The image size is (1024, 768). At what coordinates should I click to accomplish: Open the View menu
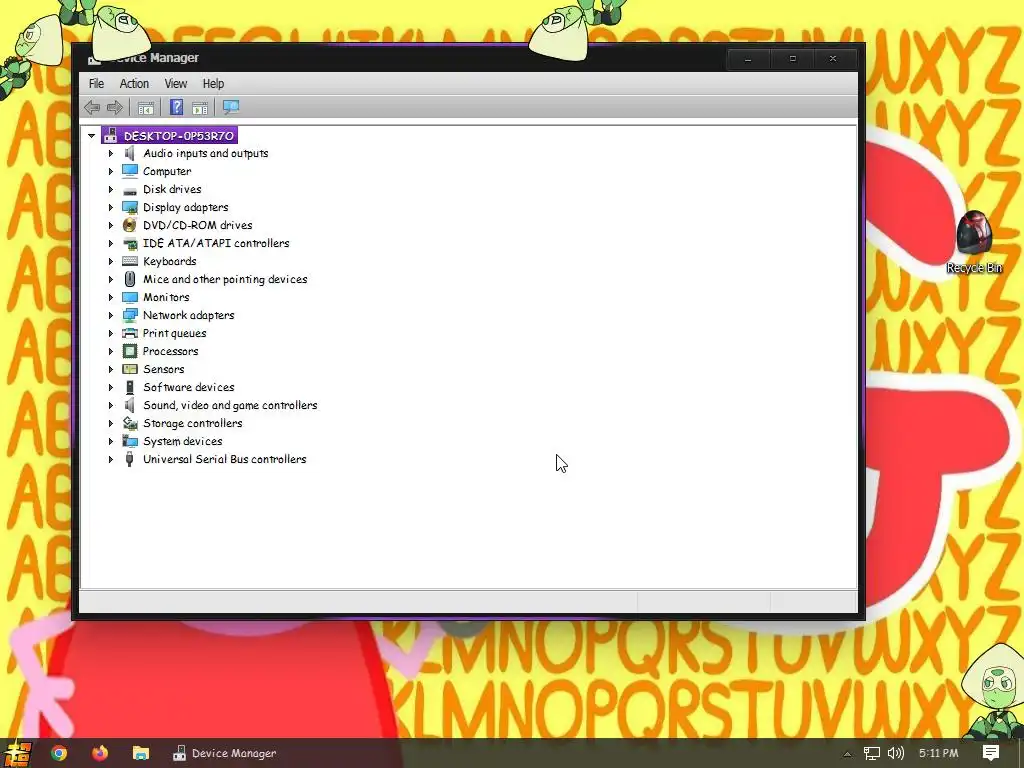click(175, 84)
